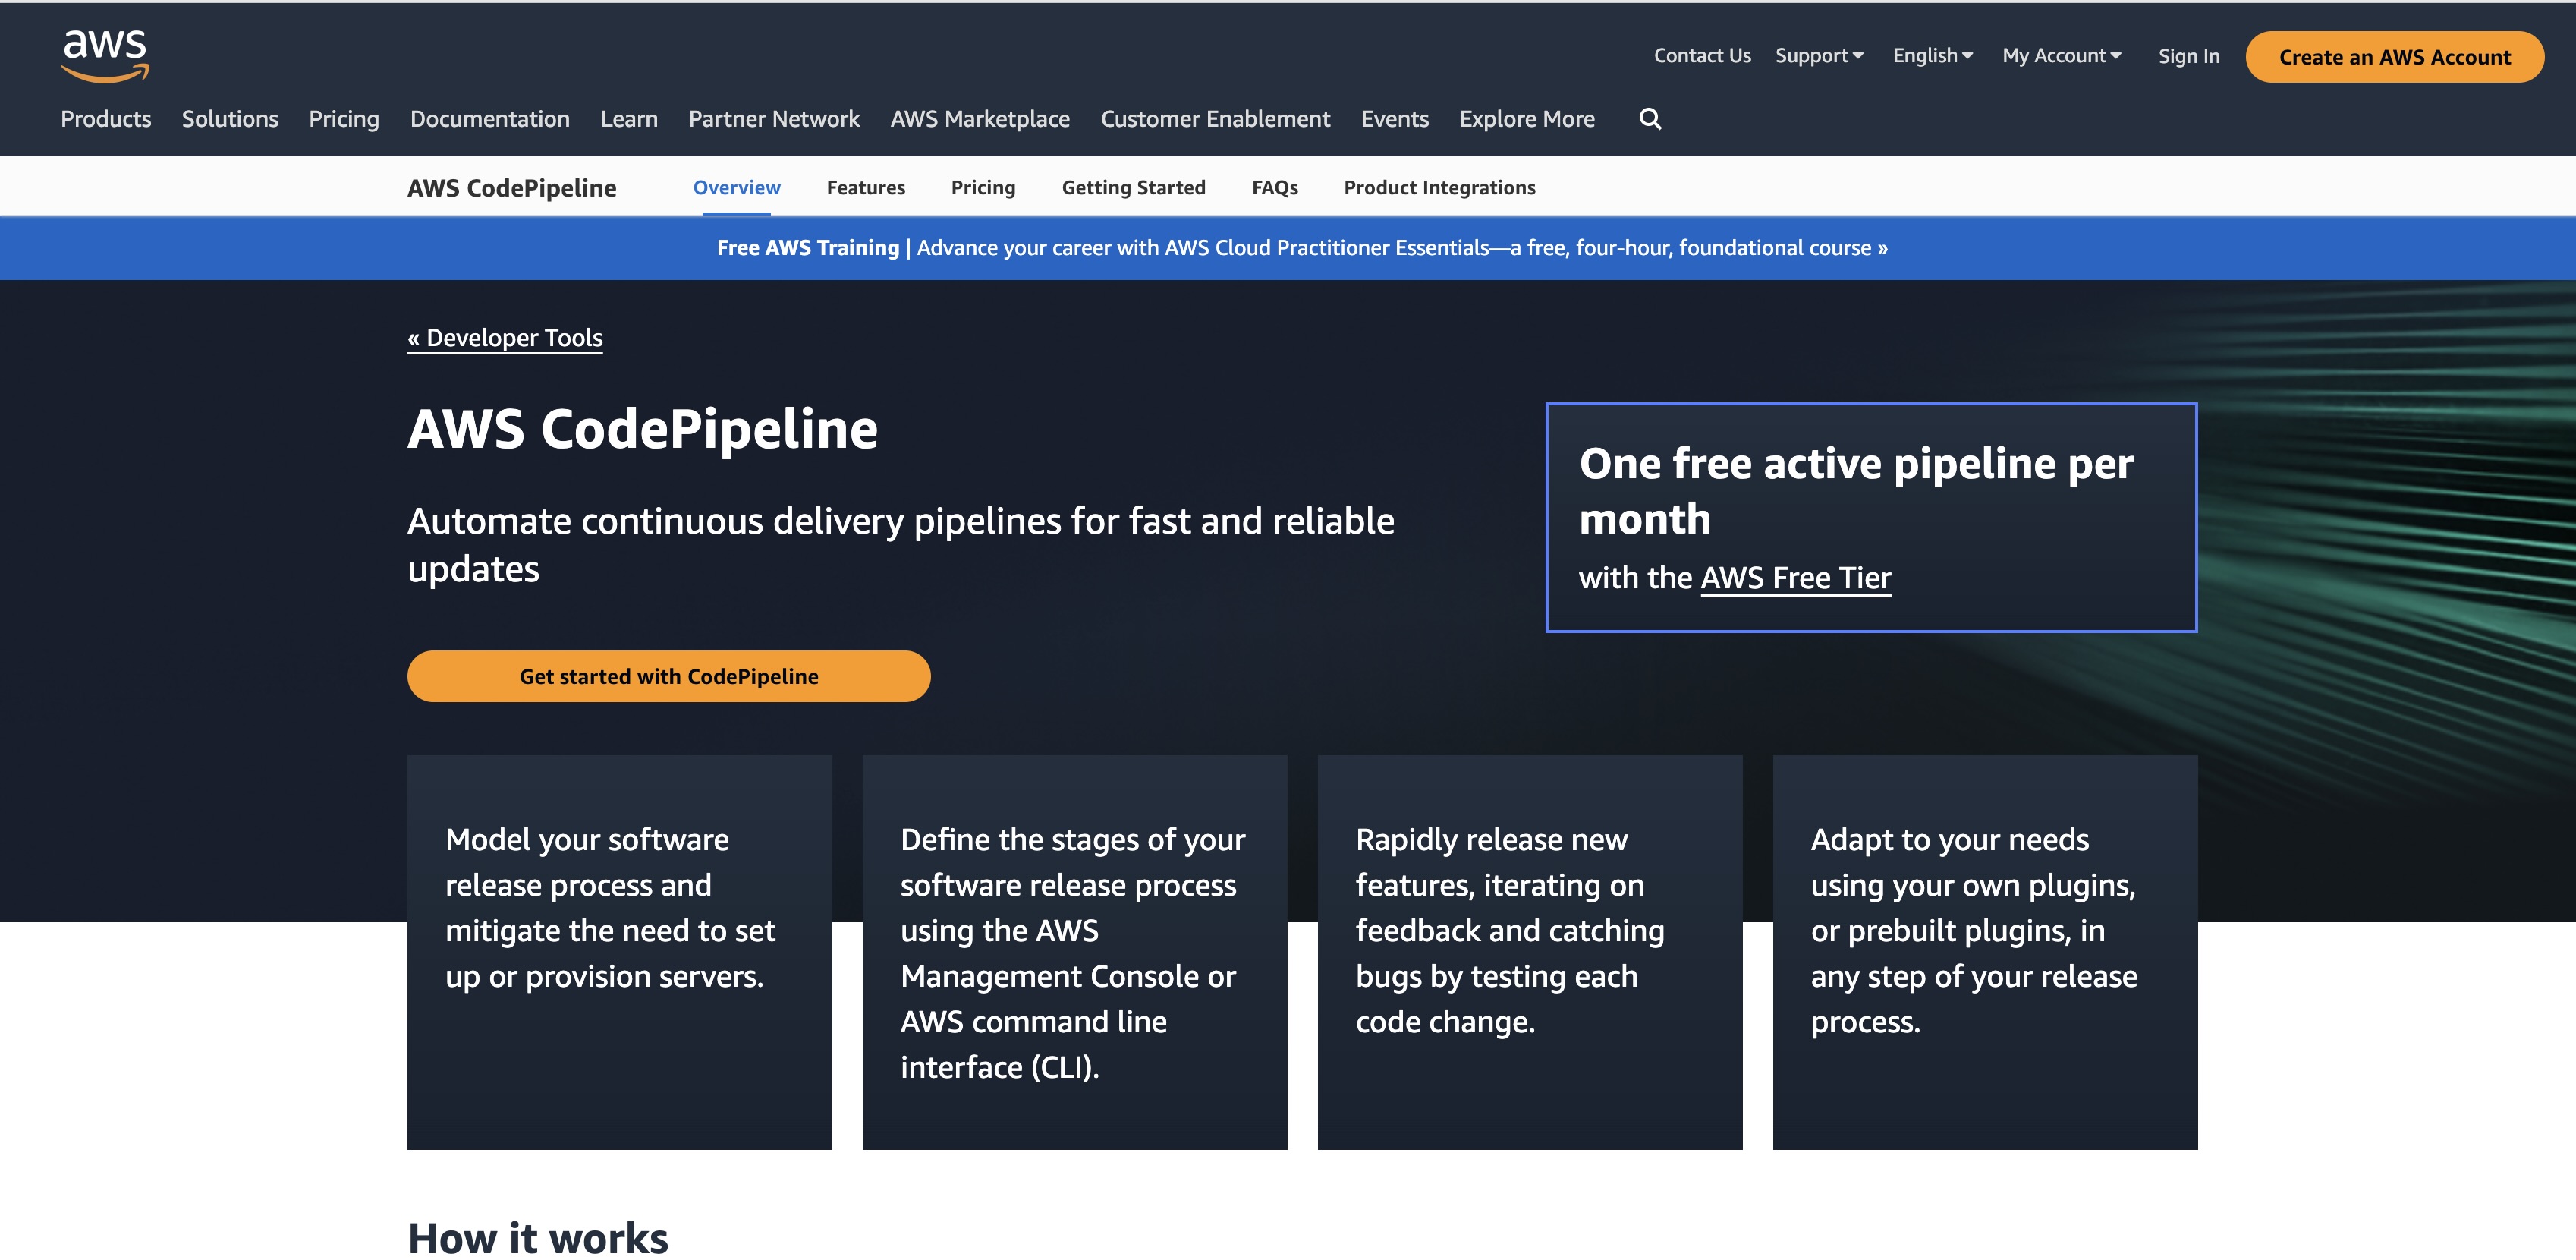Open Product Integrations
The width and height of the screenshot is (2576, 1260).
(1440, 187)
